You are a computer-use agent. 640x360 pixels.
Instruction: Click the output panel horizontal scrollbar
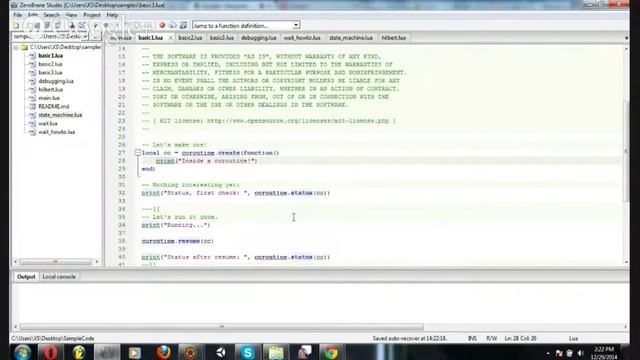coord(222,327)
